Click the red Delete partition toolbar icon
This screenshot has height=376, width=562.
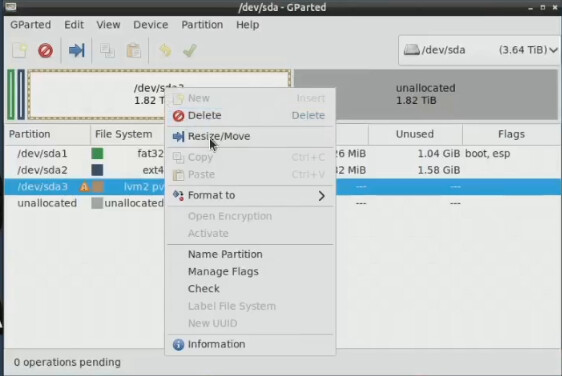46,51
